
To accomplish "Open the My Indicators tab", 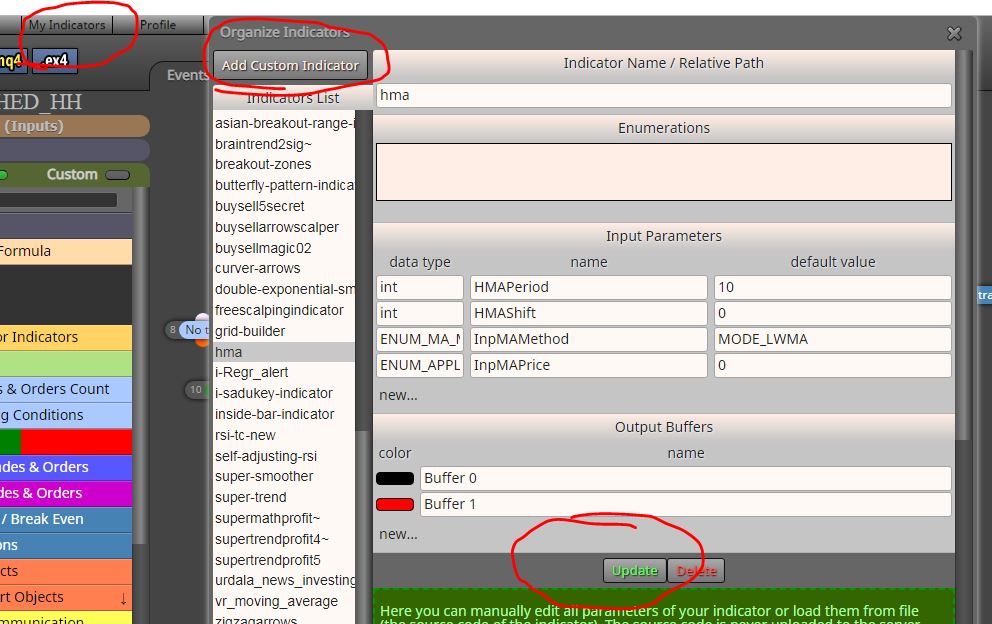I will 67,25.
